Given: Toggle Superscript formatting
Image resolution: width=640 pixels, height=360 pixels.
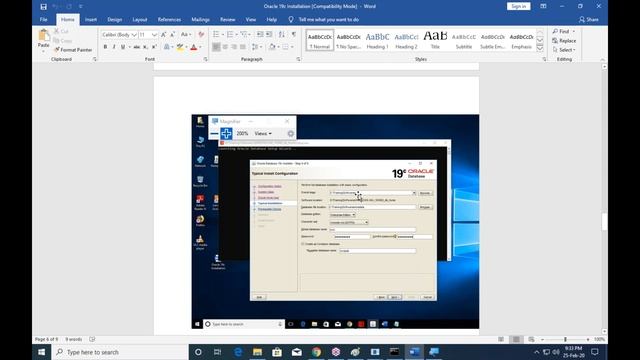Looking at the screenshot, I should [154, 47].
